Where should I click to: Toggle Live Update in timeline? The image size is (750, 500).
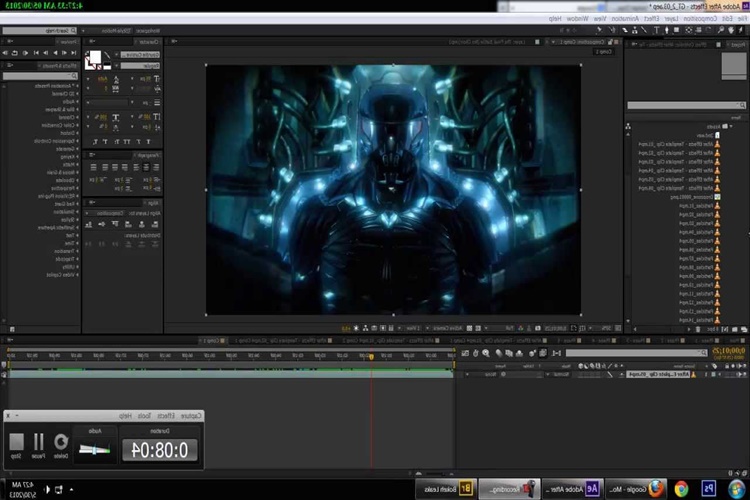(x=542, y=353)
